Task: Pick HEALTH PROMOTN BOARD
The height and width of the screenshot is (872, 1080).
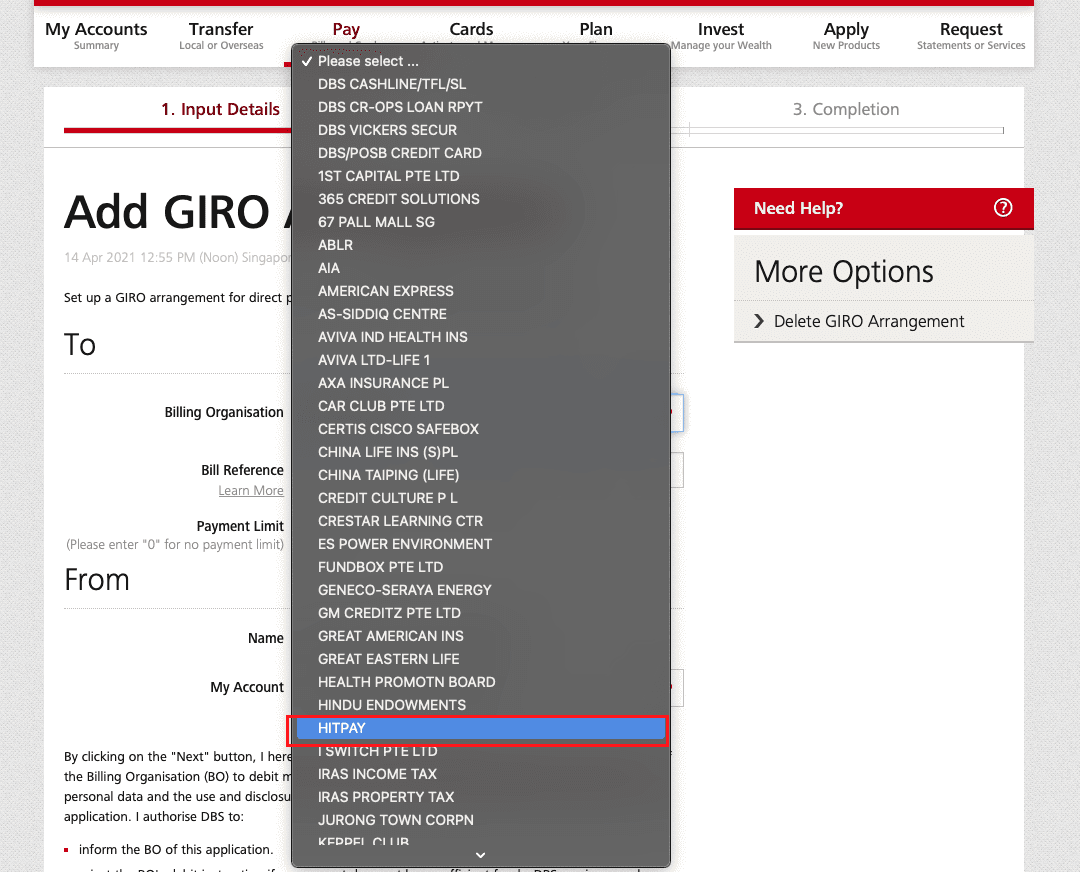Action: pyautogui.click(x=481, y=682)
